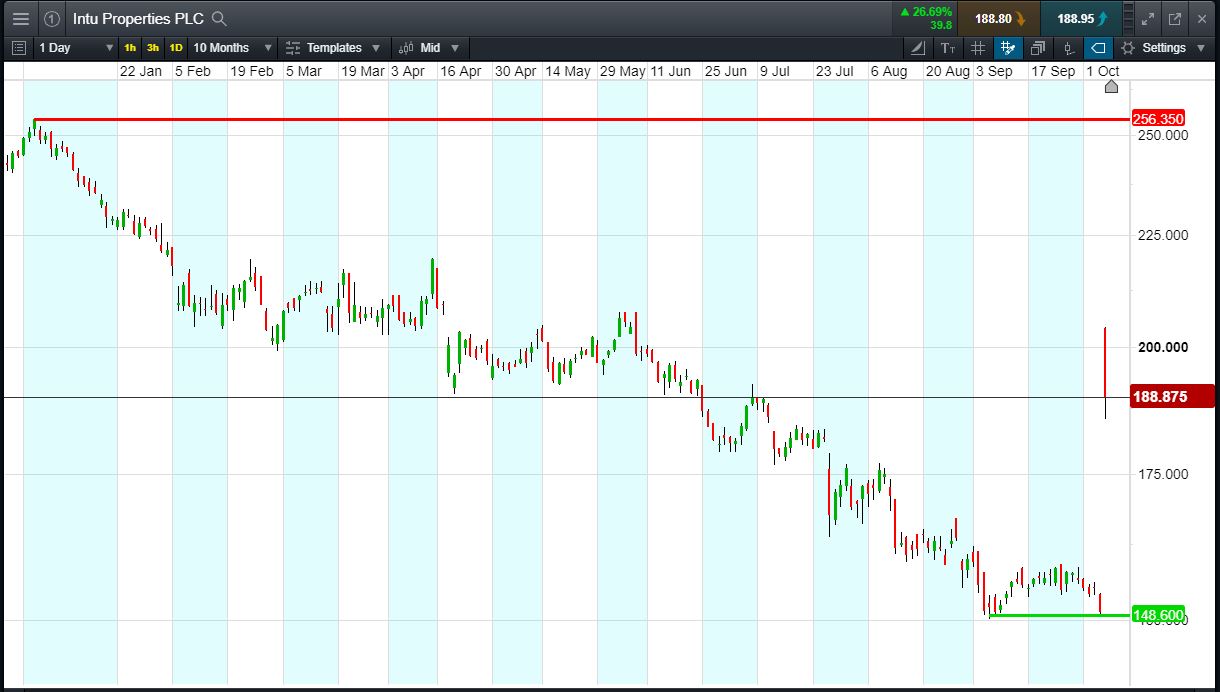Image resolution: width=1220 pixels, height=692 pixels.
Task: Open the 1 Day interval dropdown
Action: click(76, 47)
